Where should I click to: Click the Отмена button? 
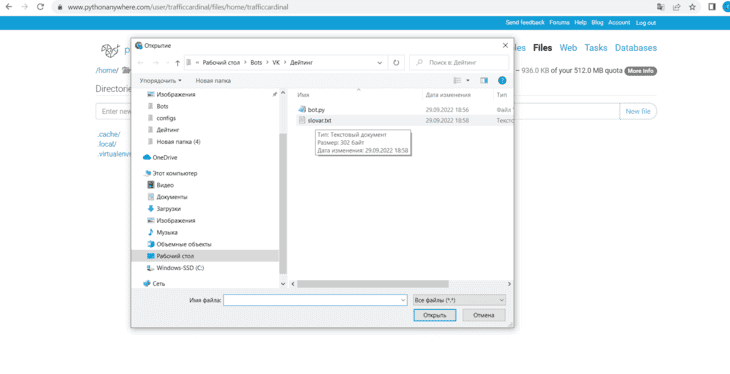484,315
